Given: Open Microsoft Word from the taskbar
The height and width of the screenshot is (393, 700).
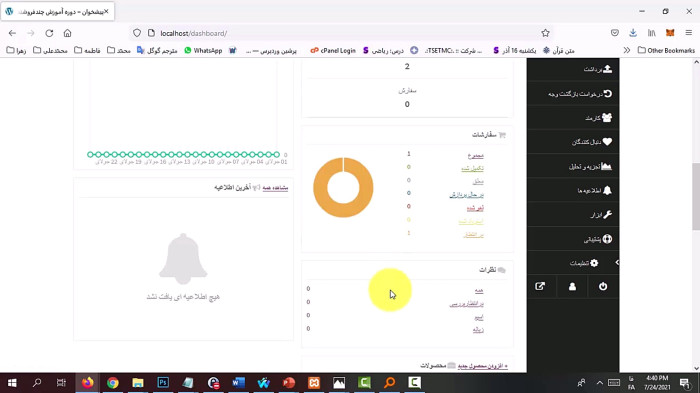Looking at the screenshot, I should 238,383.
